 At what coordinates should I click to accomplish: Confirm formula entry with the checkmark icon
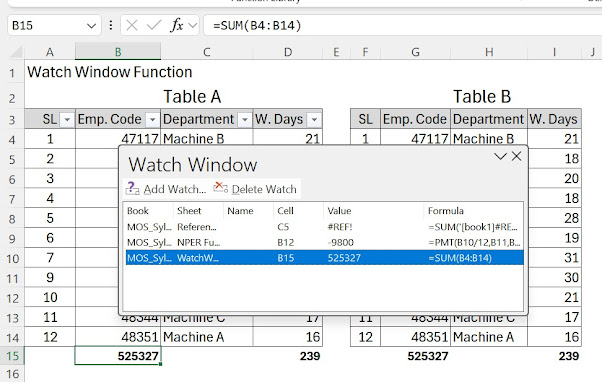154,26
